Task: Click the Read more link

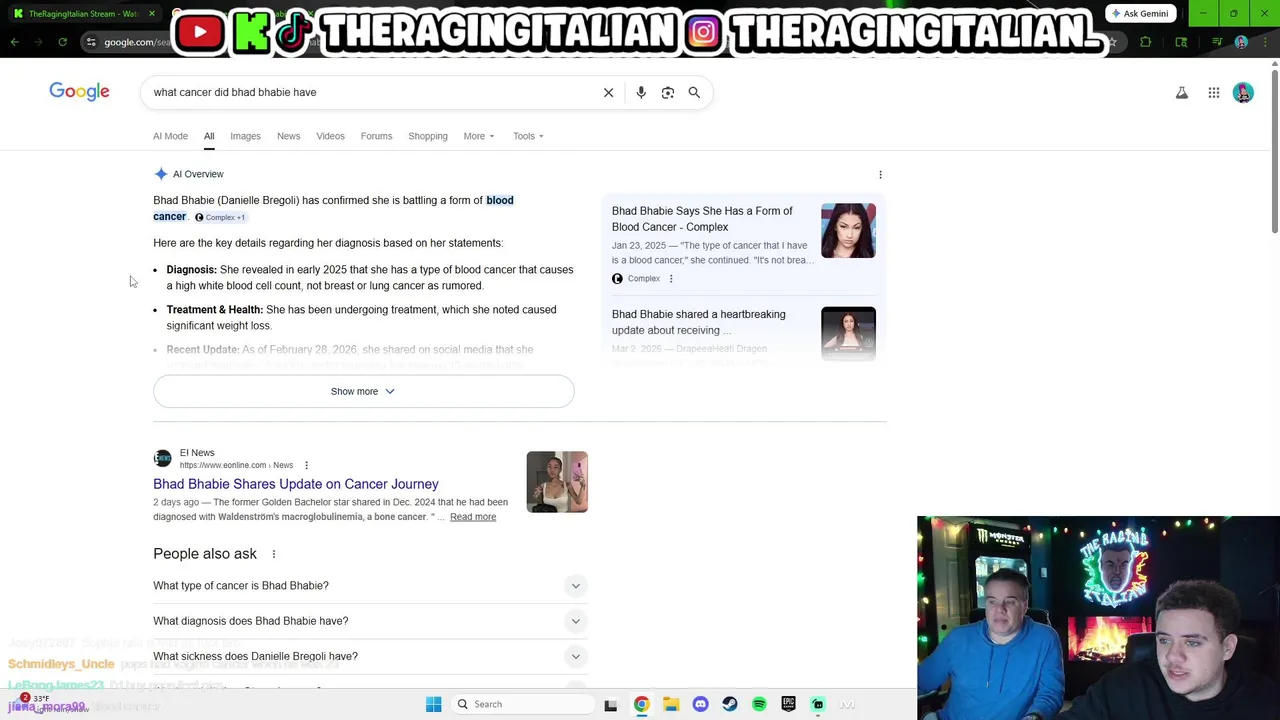Action: 473,517
